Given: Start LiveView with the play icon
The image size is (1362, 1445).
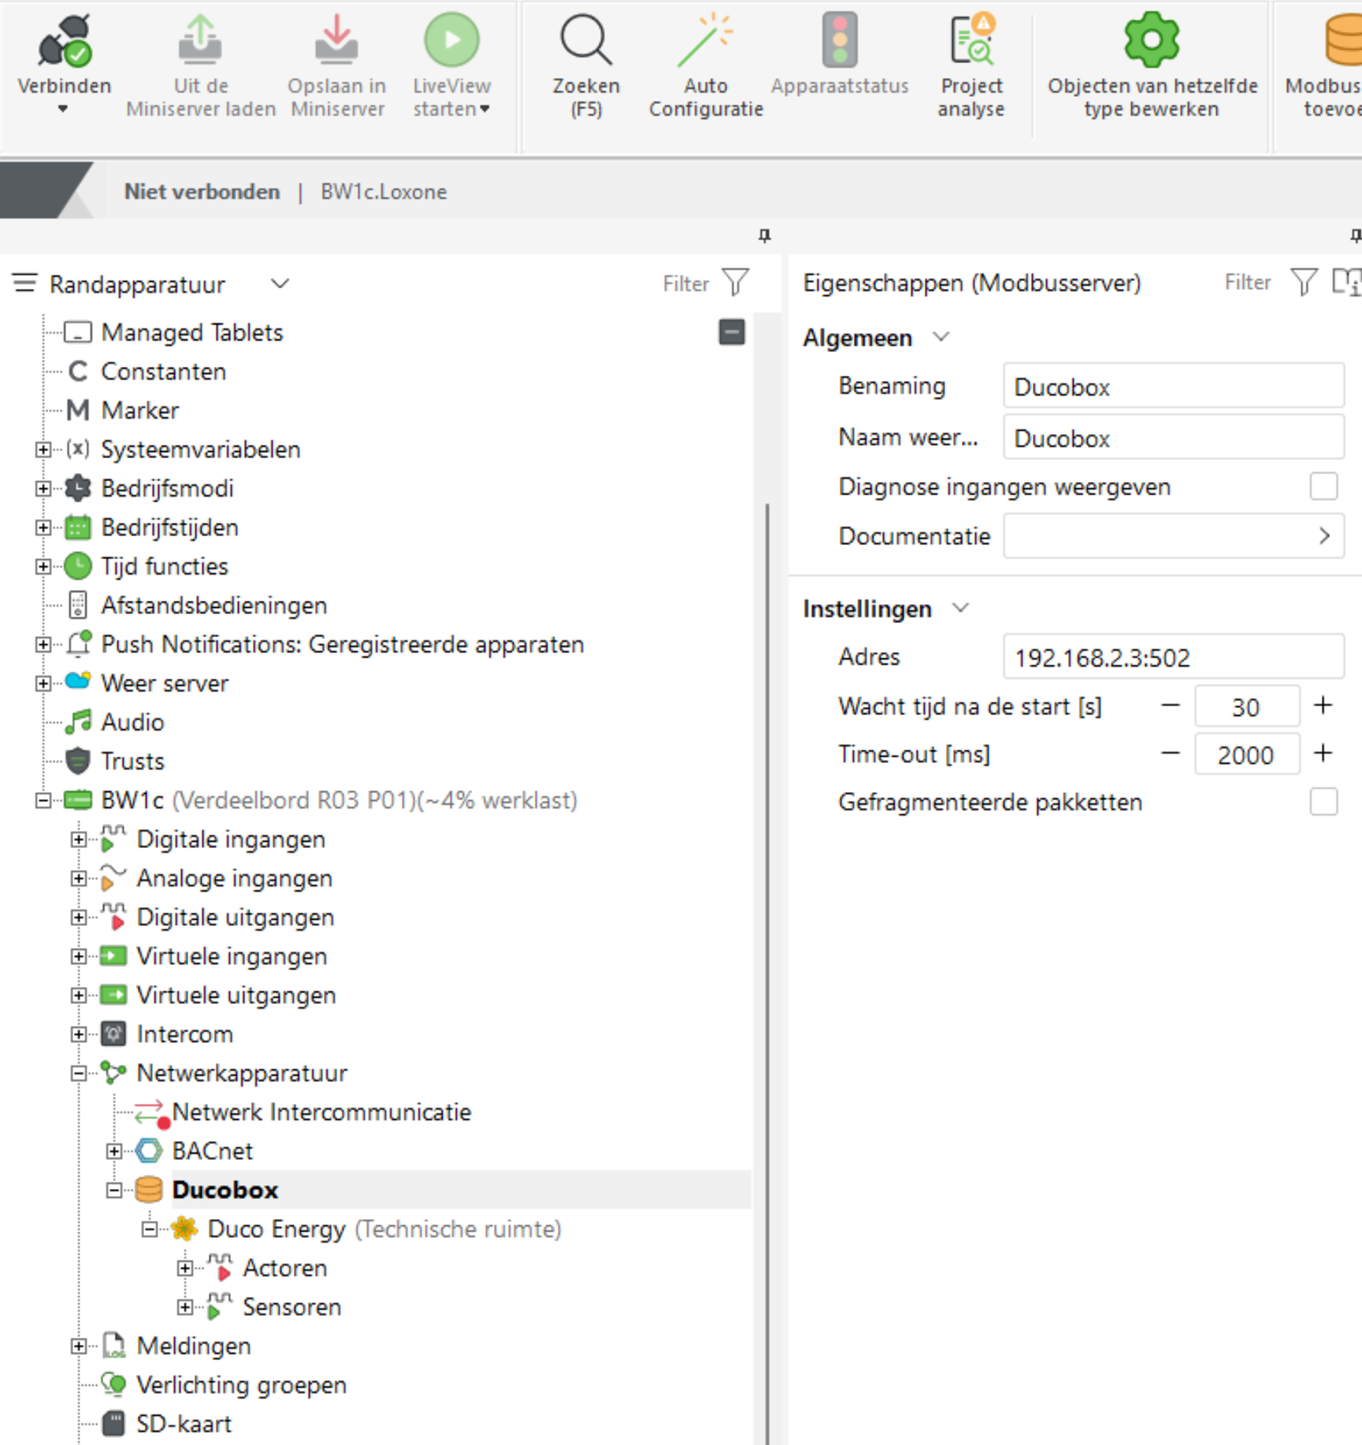Looking at the screenshot, I should (452, 40).
